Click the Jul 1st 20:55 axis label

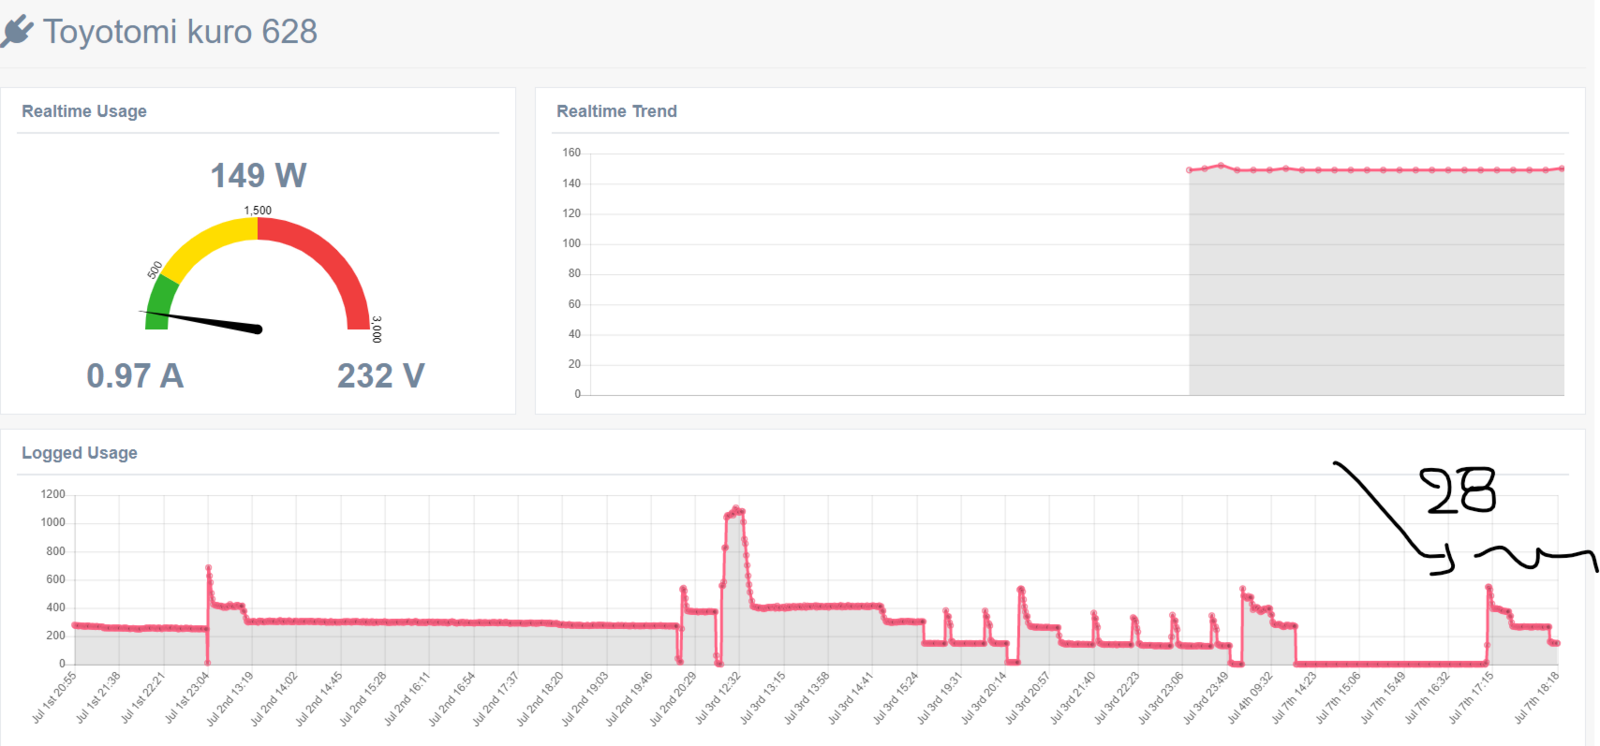coord(55,697)
